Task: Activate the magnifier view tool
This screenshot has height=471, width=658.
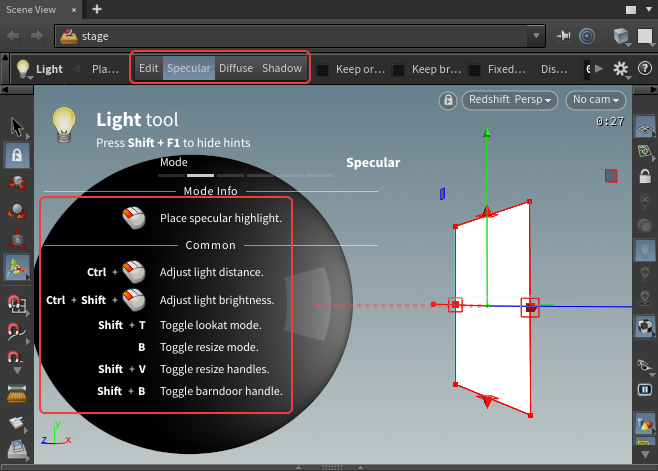Action: 17,211
